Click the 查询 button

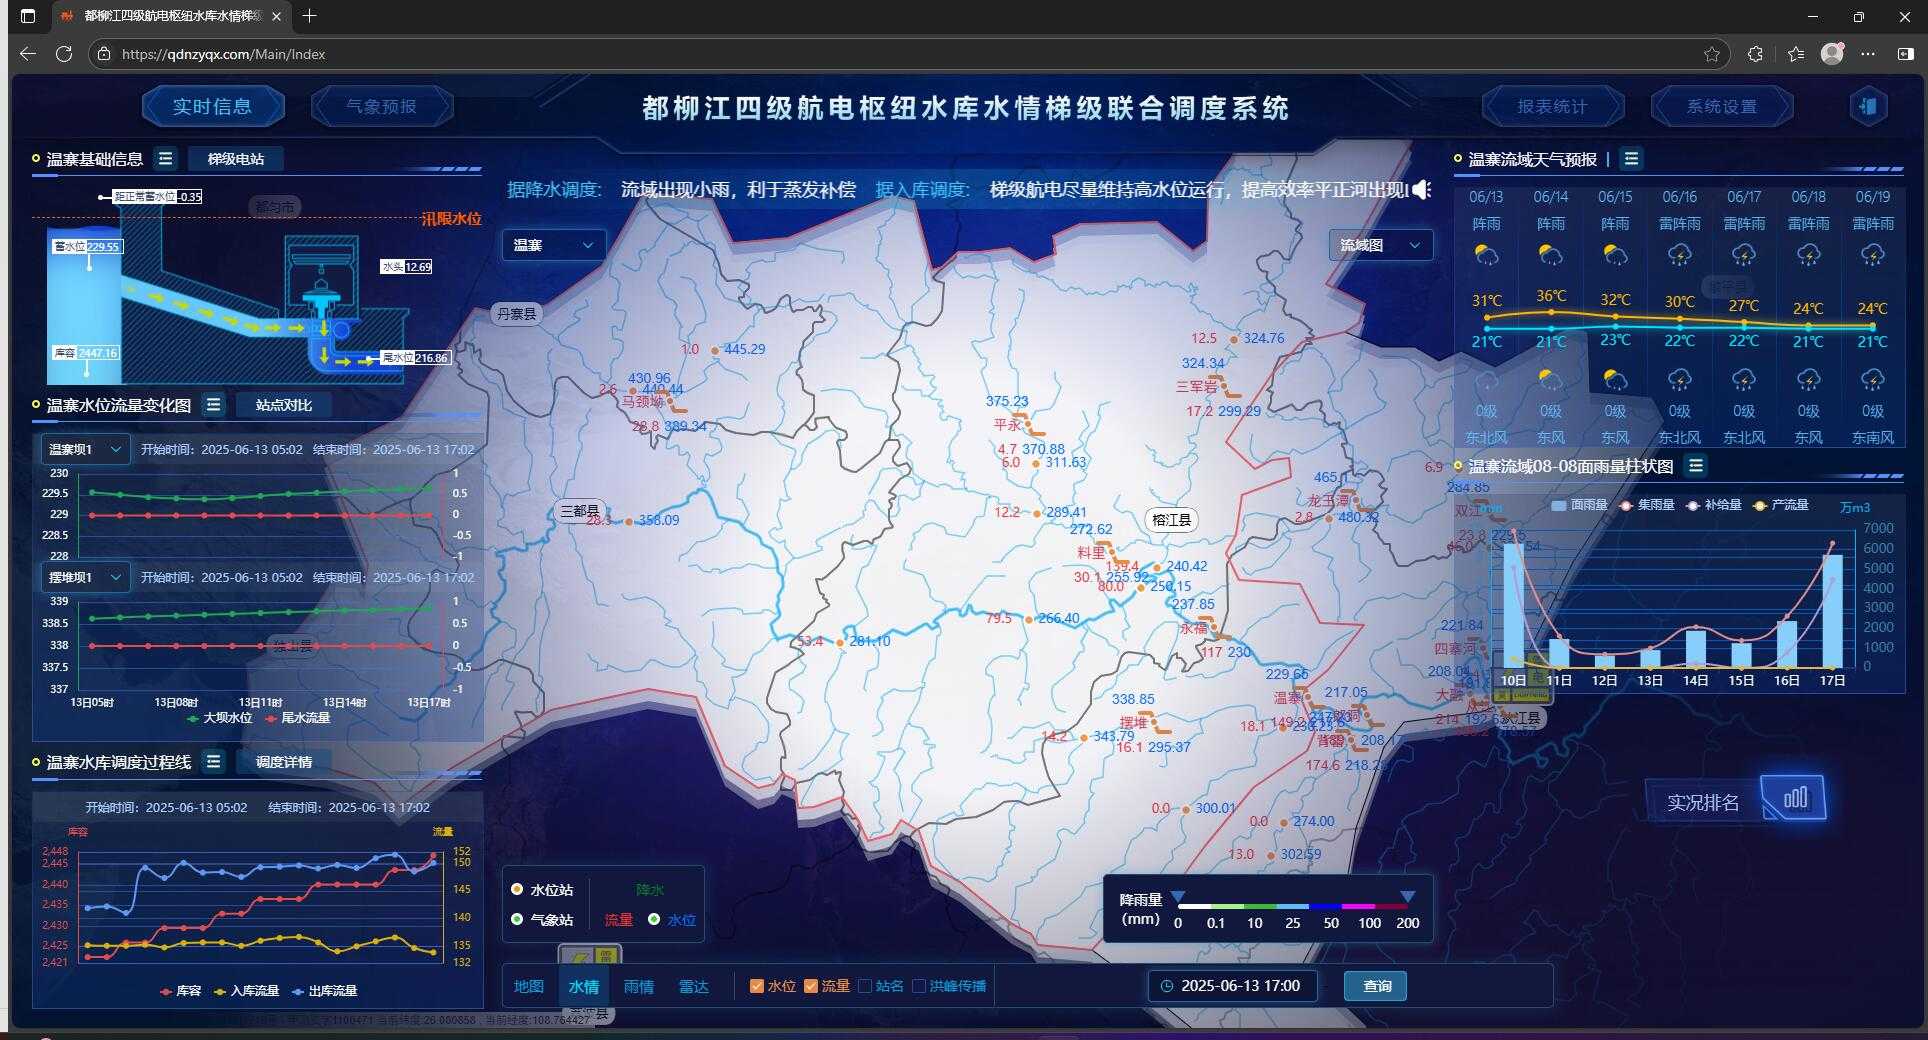1376,986
